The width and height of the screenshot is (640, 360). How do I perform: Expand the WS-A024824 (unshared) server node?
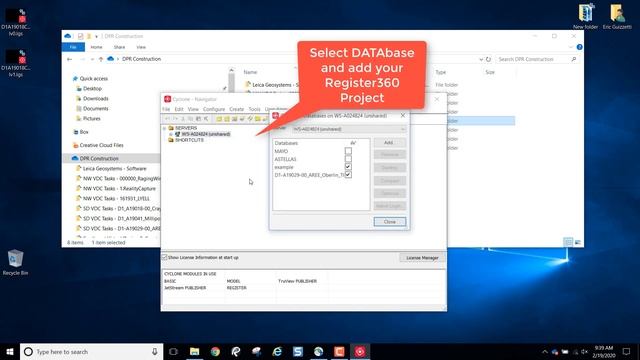point(171,134)
